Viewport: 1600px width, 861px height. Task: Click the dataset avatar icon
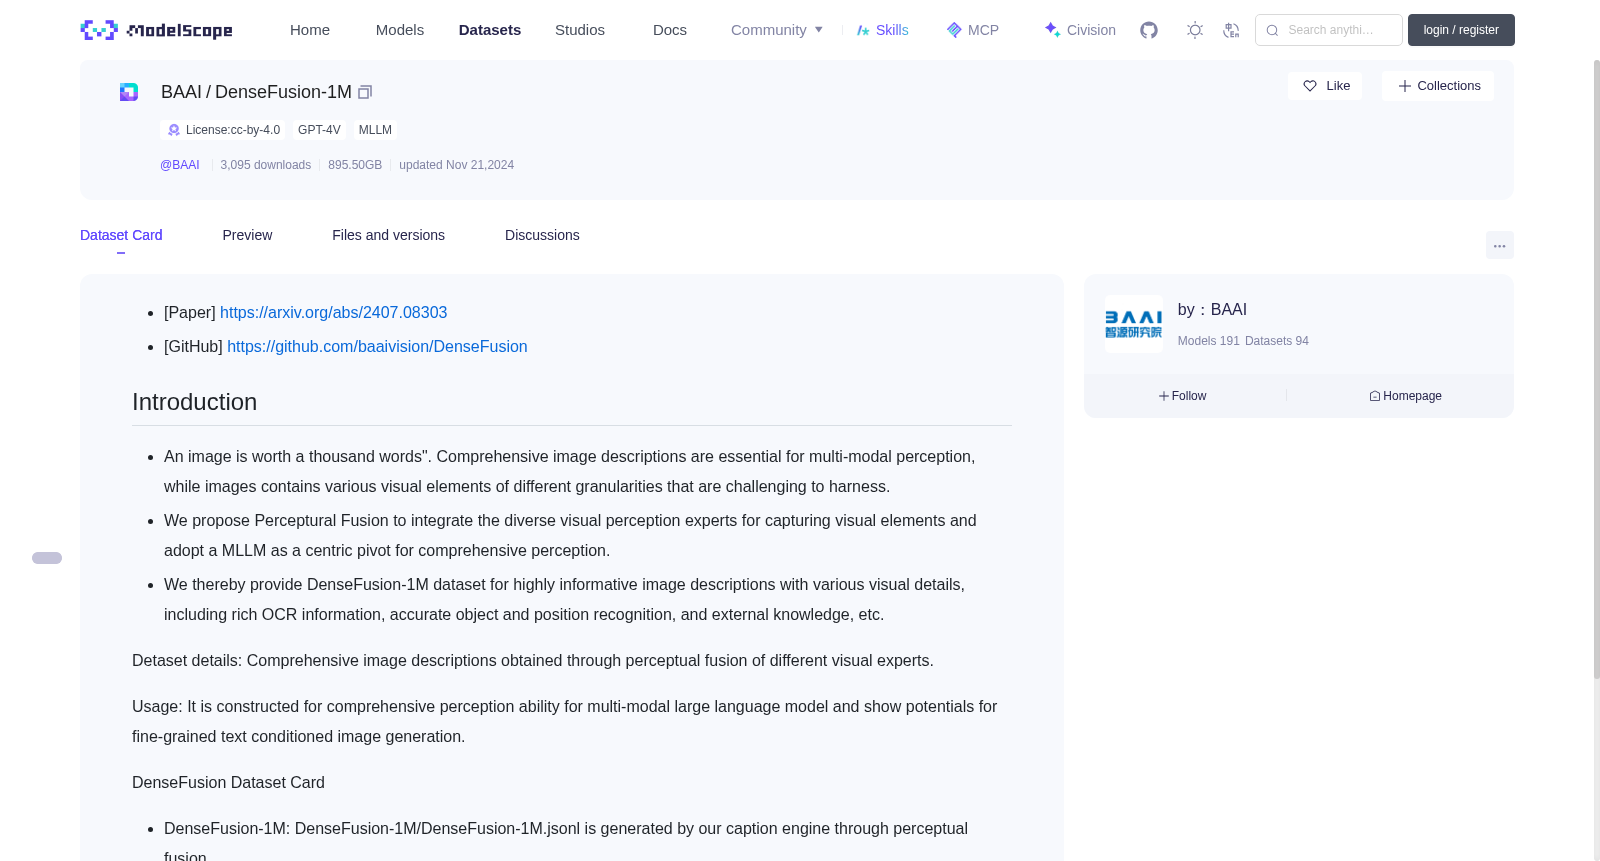(x=129, y=92)
